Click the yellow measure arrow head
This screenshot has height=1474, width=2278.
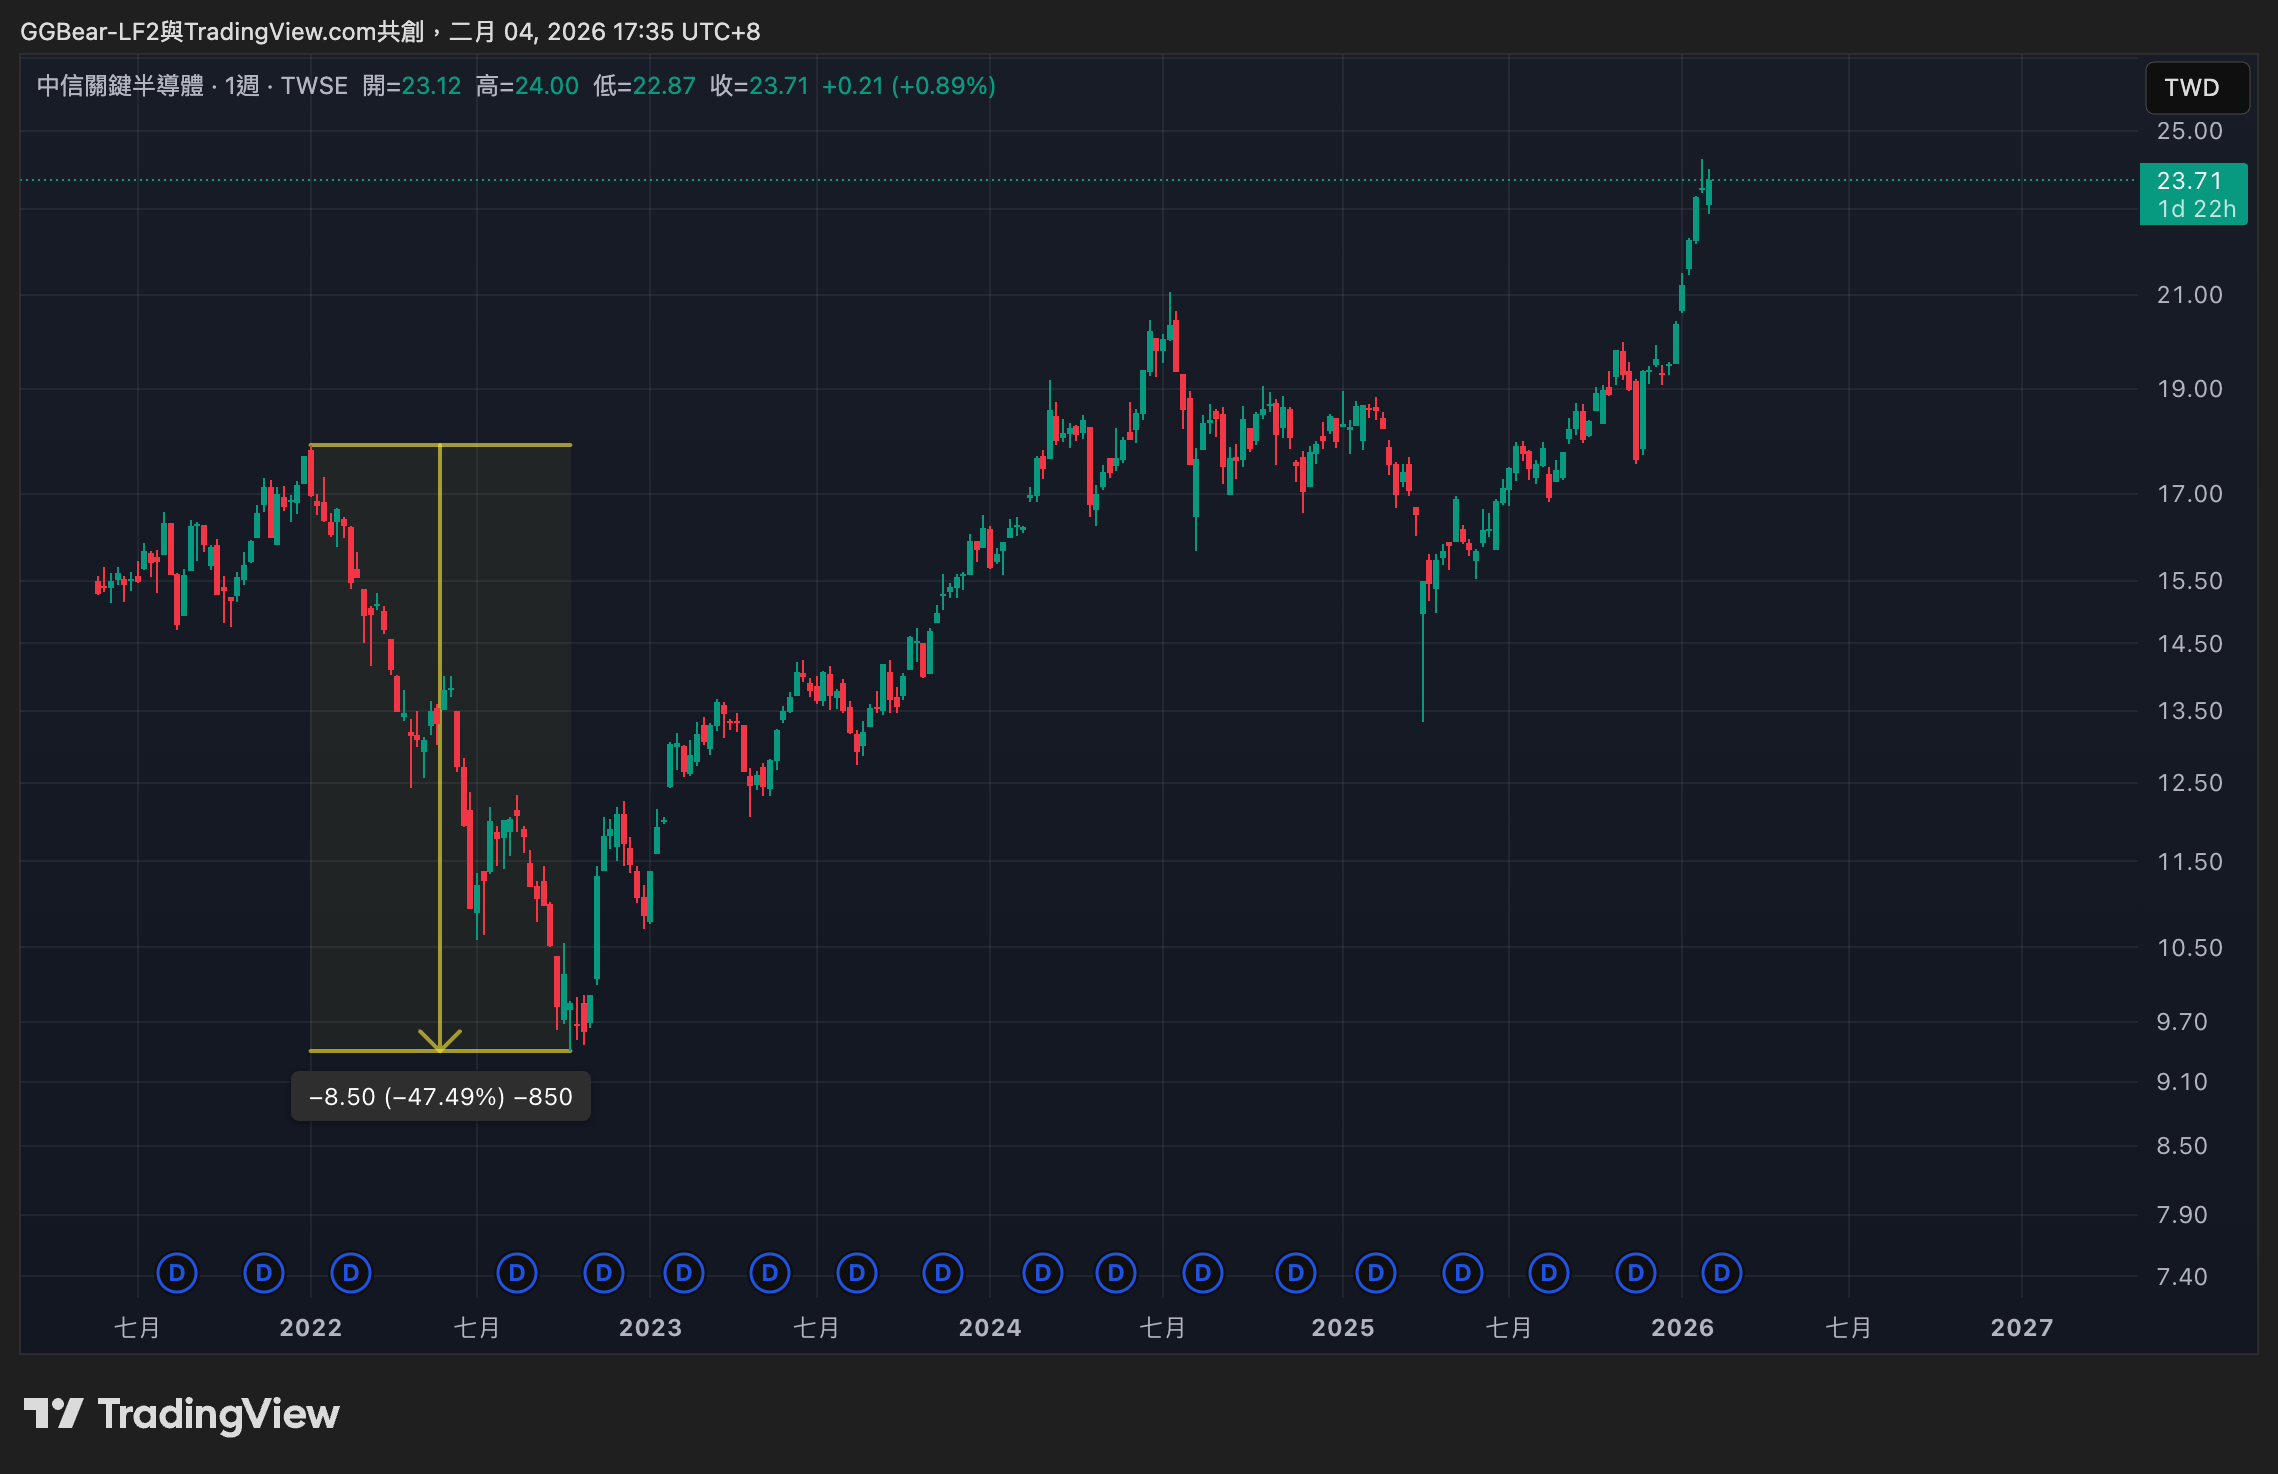point(440,1041)
